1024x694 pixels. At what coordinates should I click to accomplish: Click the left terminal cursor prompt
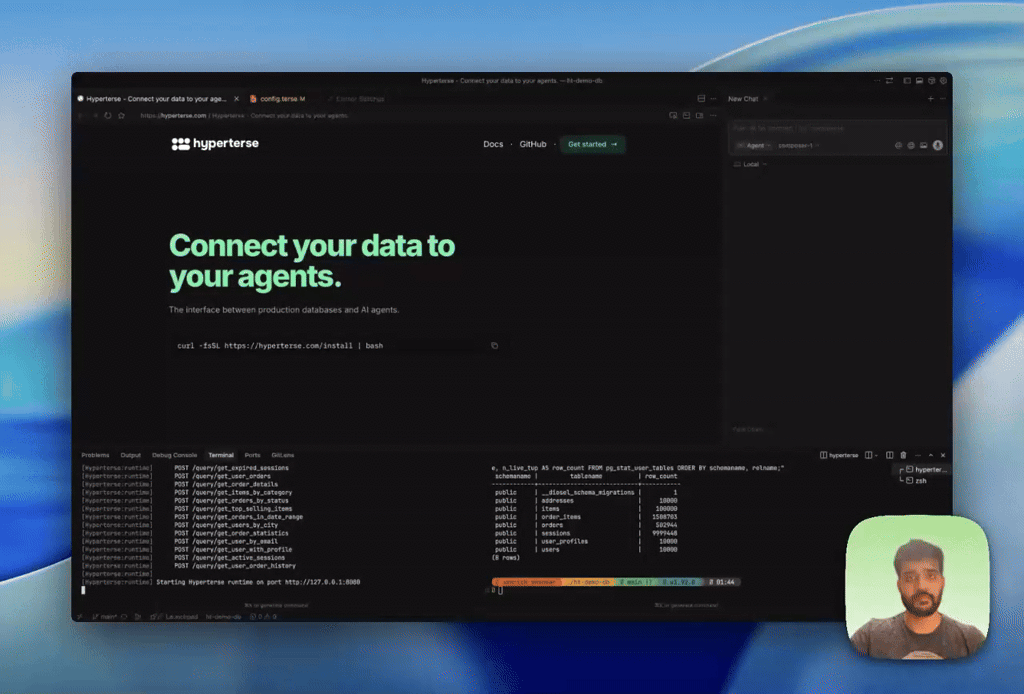point(83,590)
